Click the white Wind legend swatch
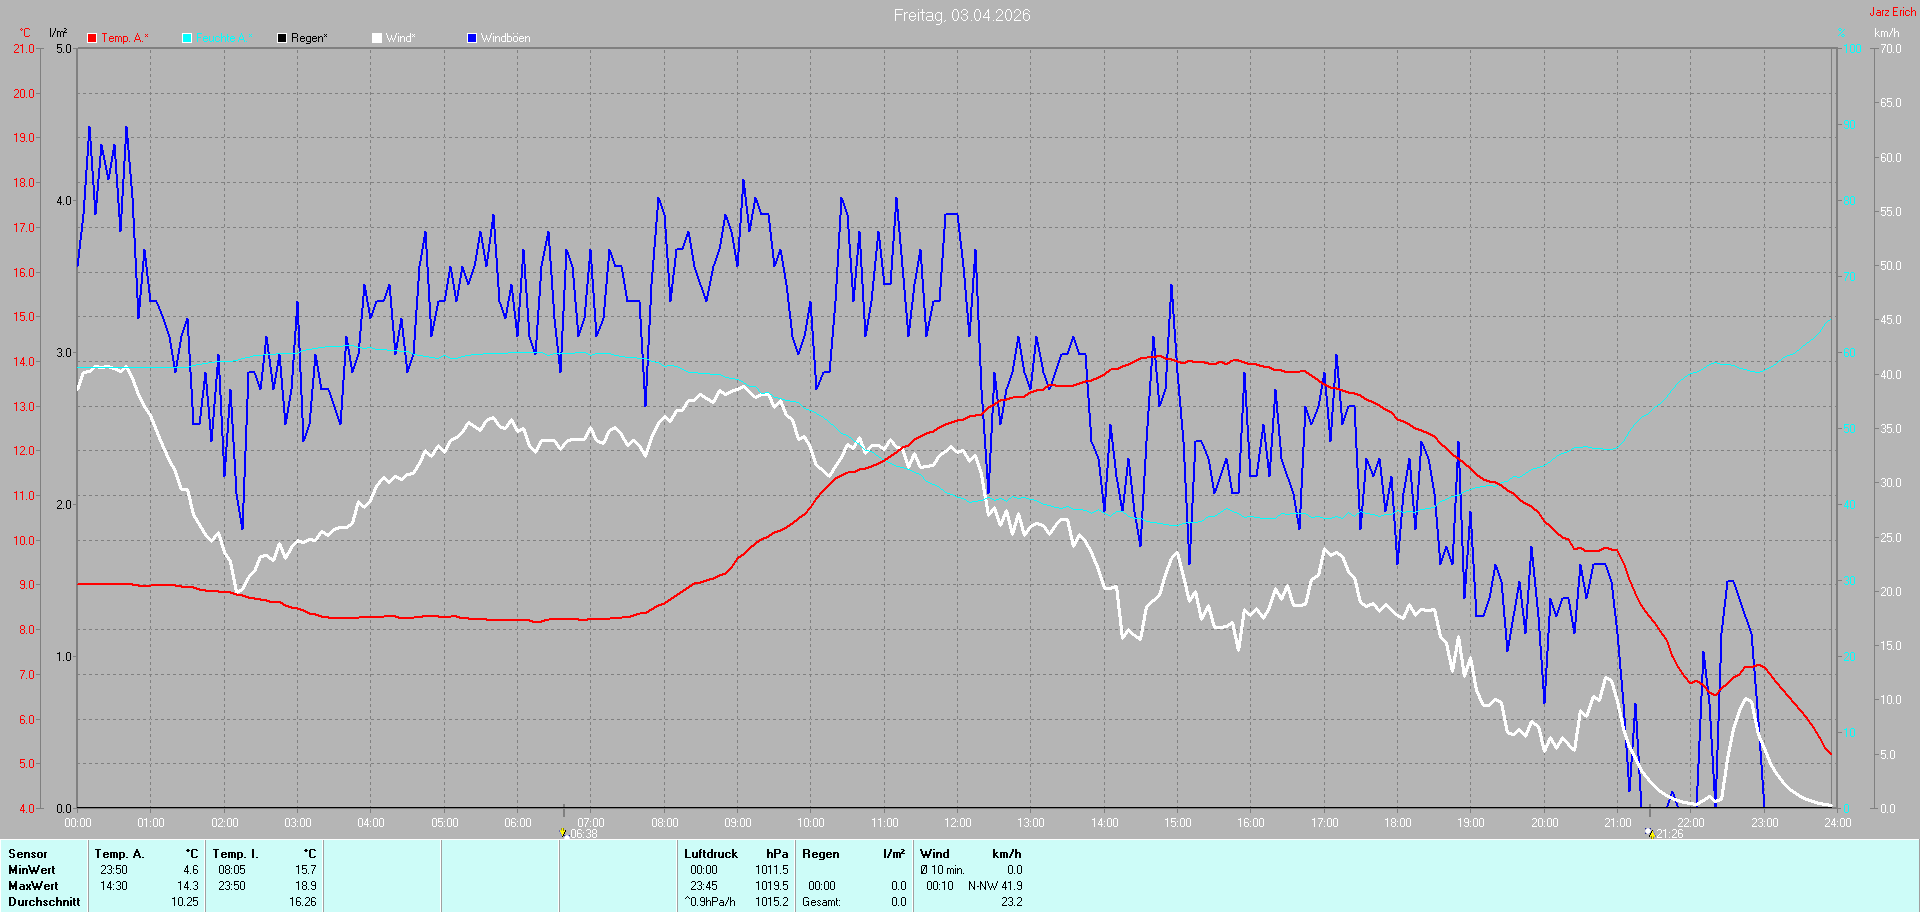The image size is (1920, 912). pos(377,38)
